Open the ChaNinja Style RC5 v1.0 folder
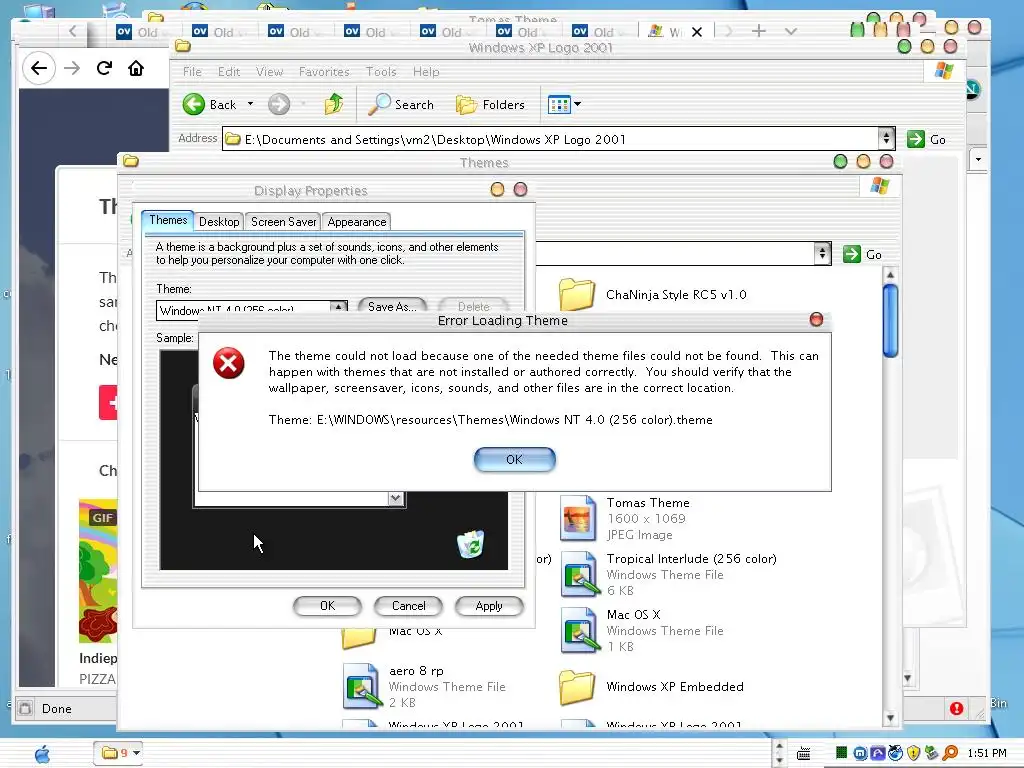Viewport: 1024px width, 768px height. pos(652,295)
